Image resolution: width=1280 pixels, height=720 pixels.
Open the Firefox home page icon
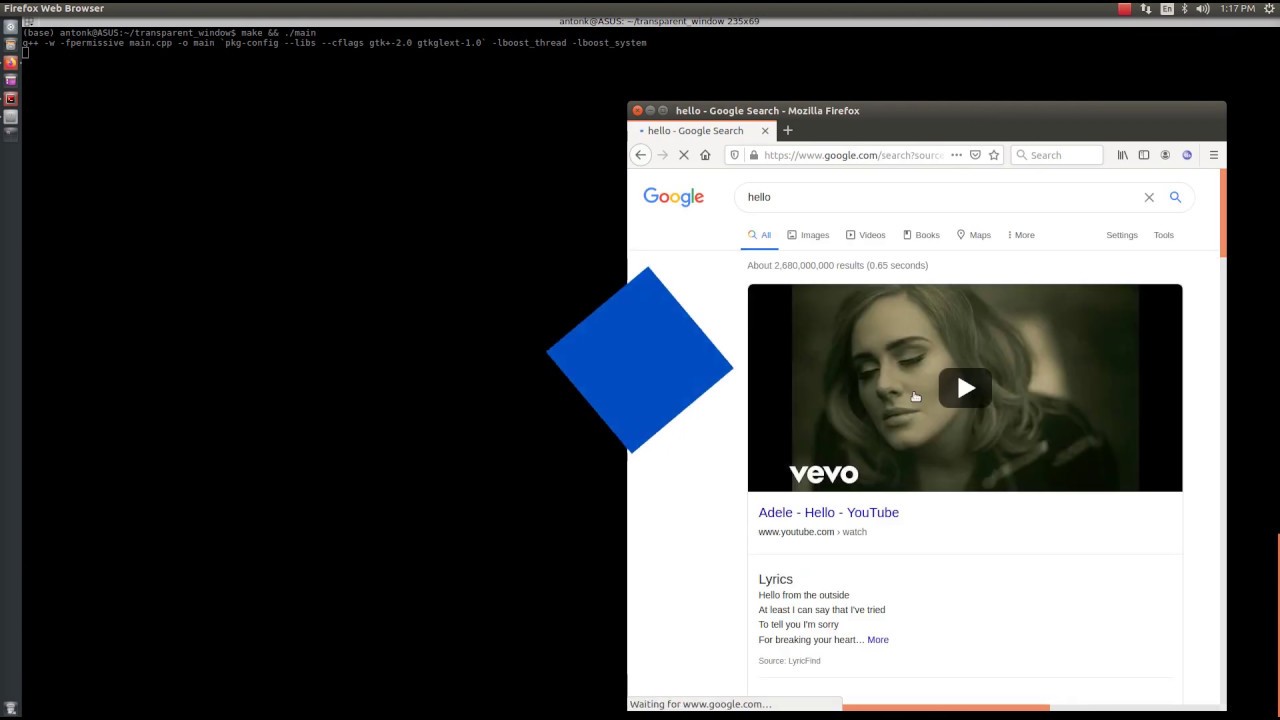coord(705,155)
